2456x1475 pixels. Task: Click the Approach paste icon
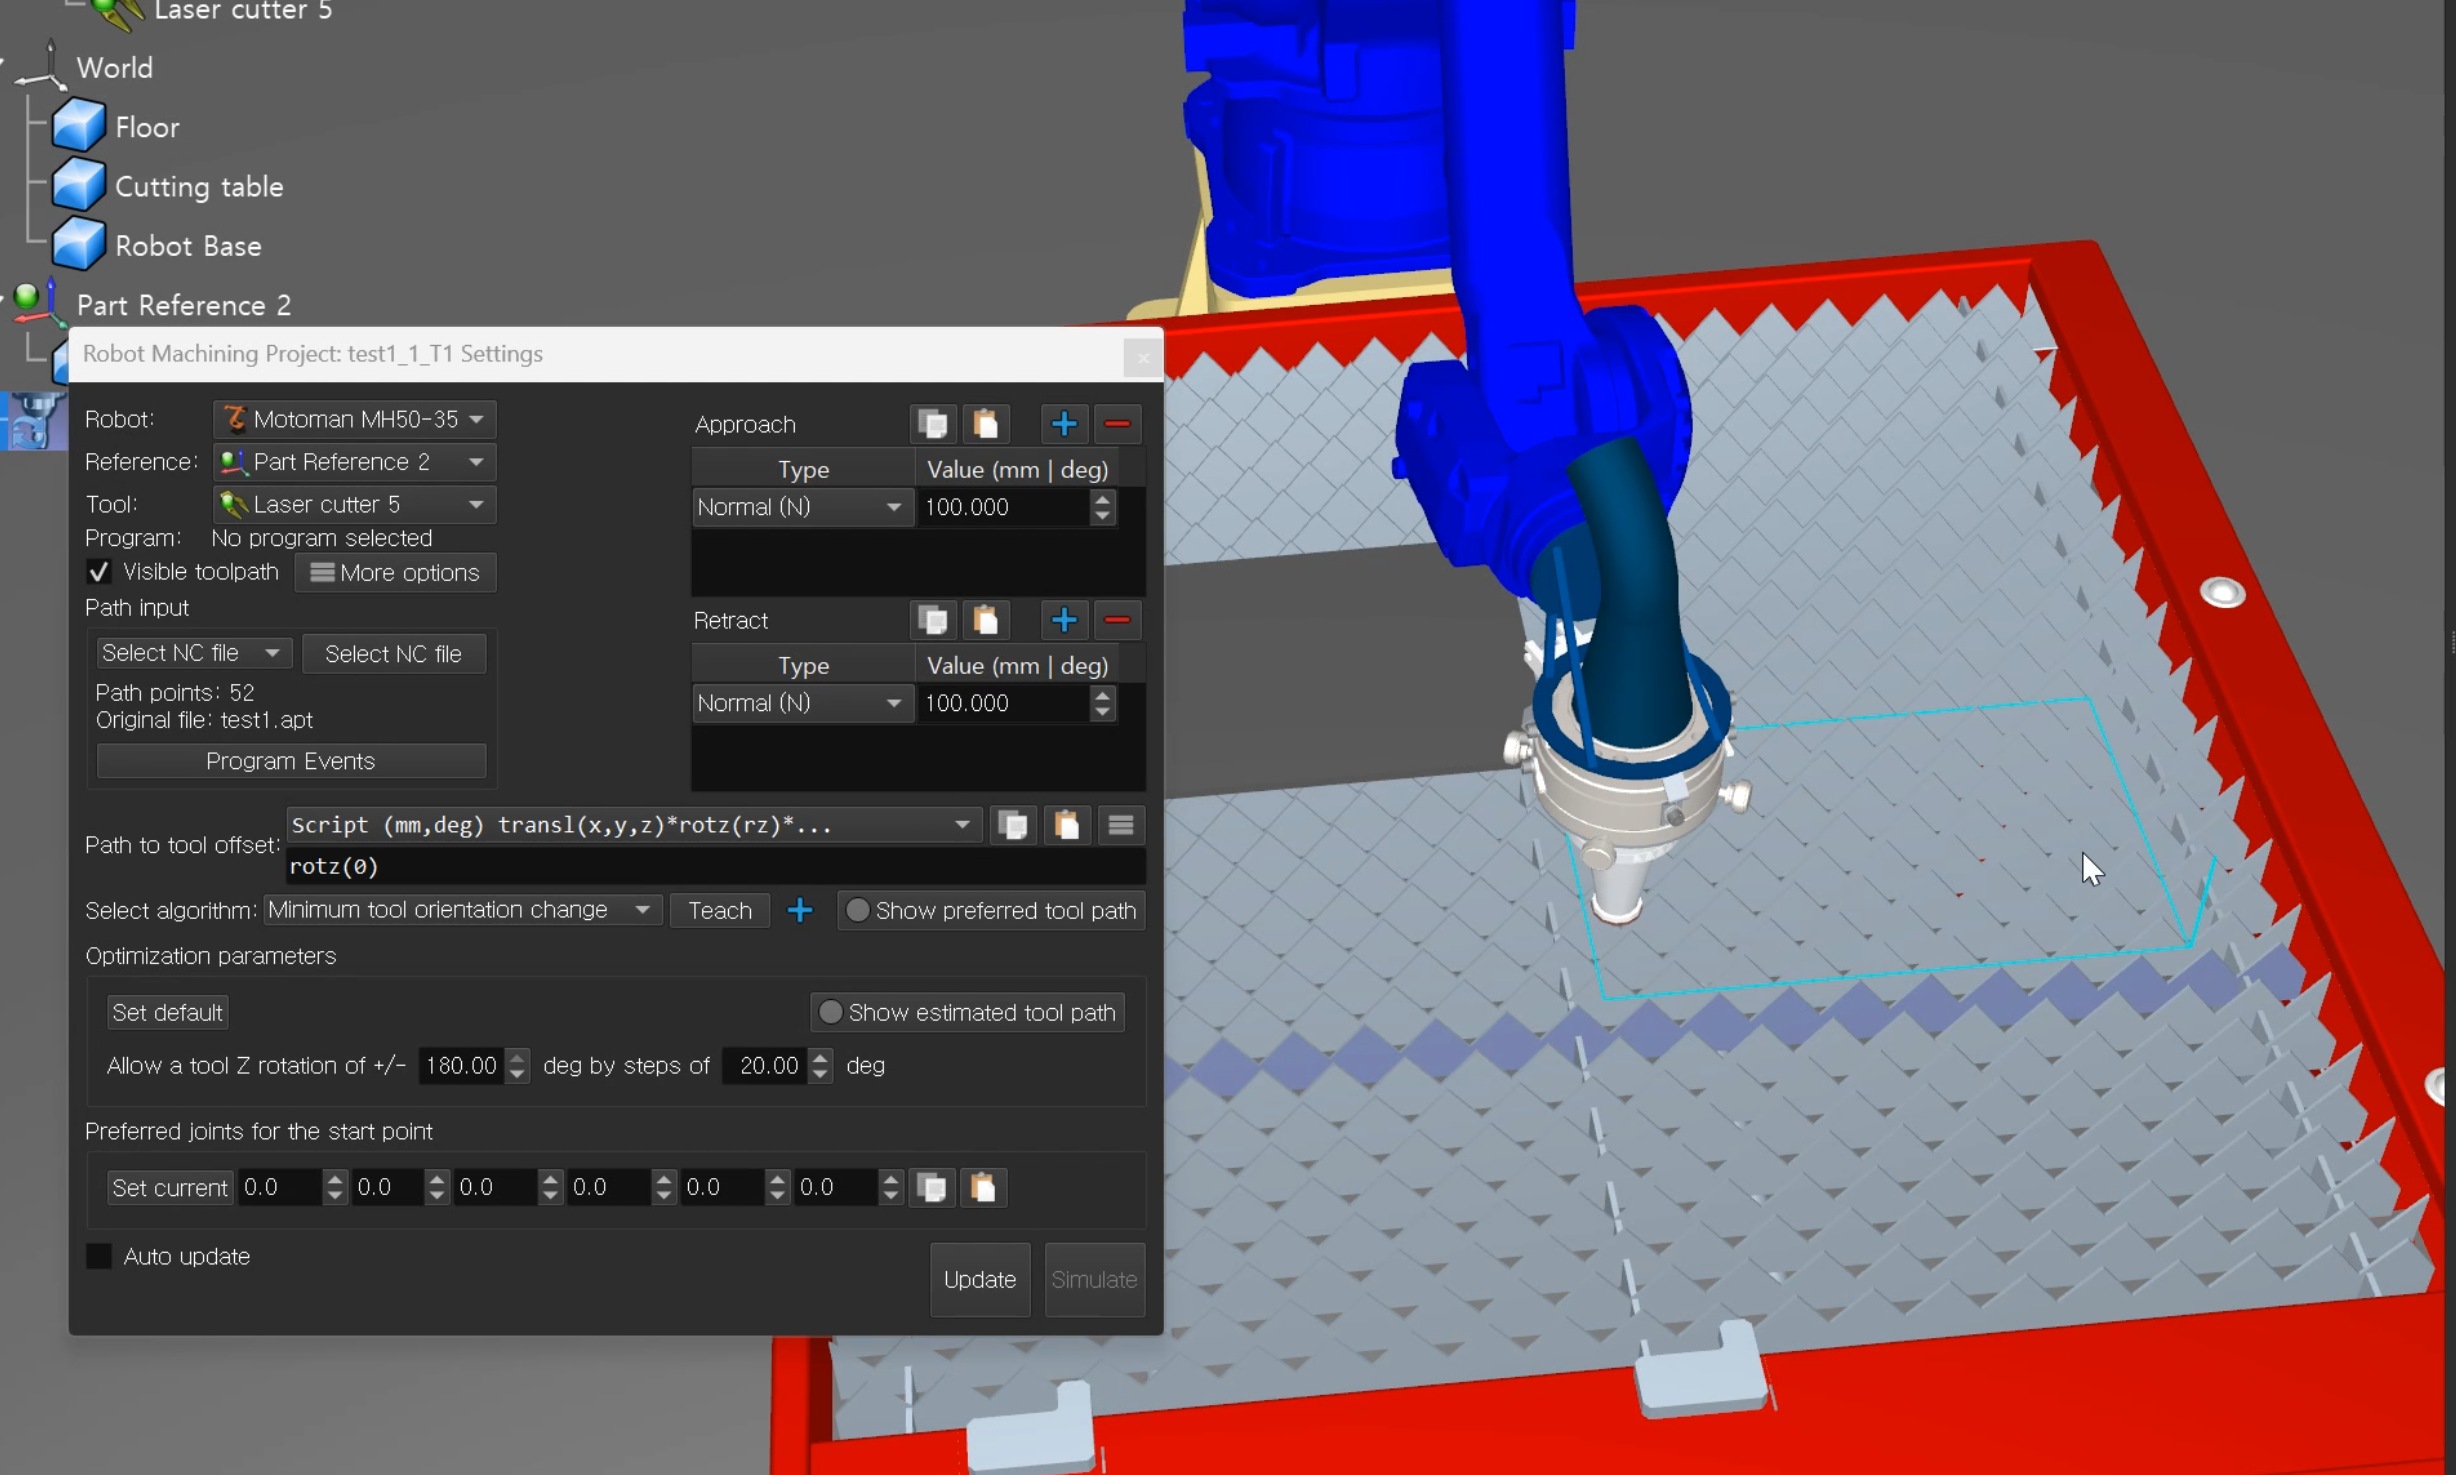pyautogui.click(x=985, y=424)
